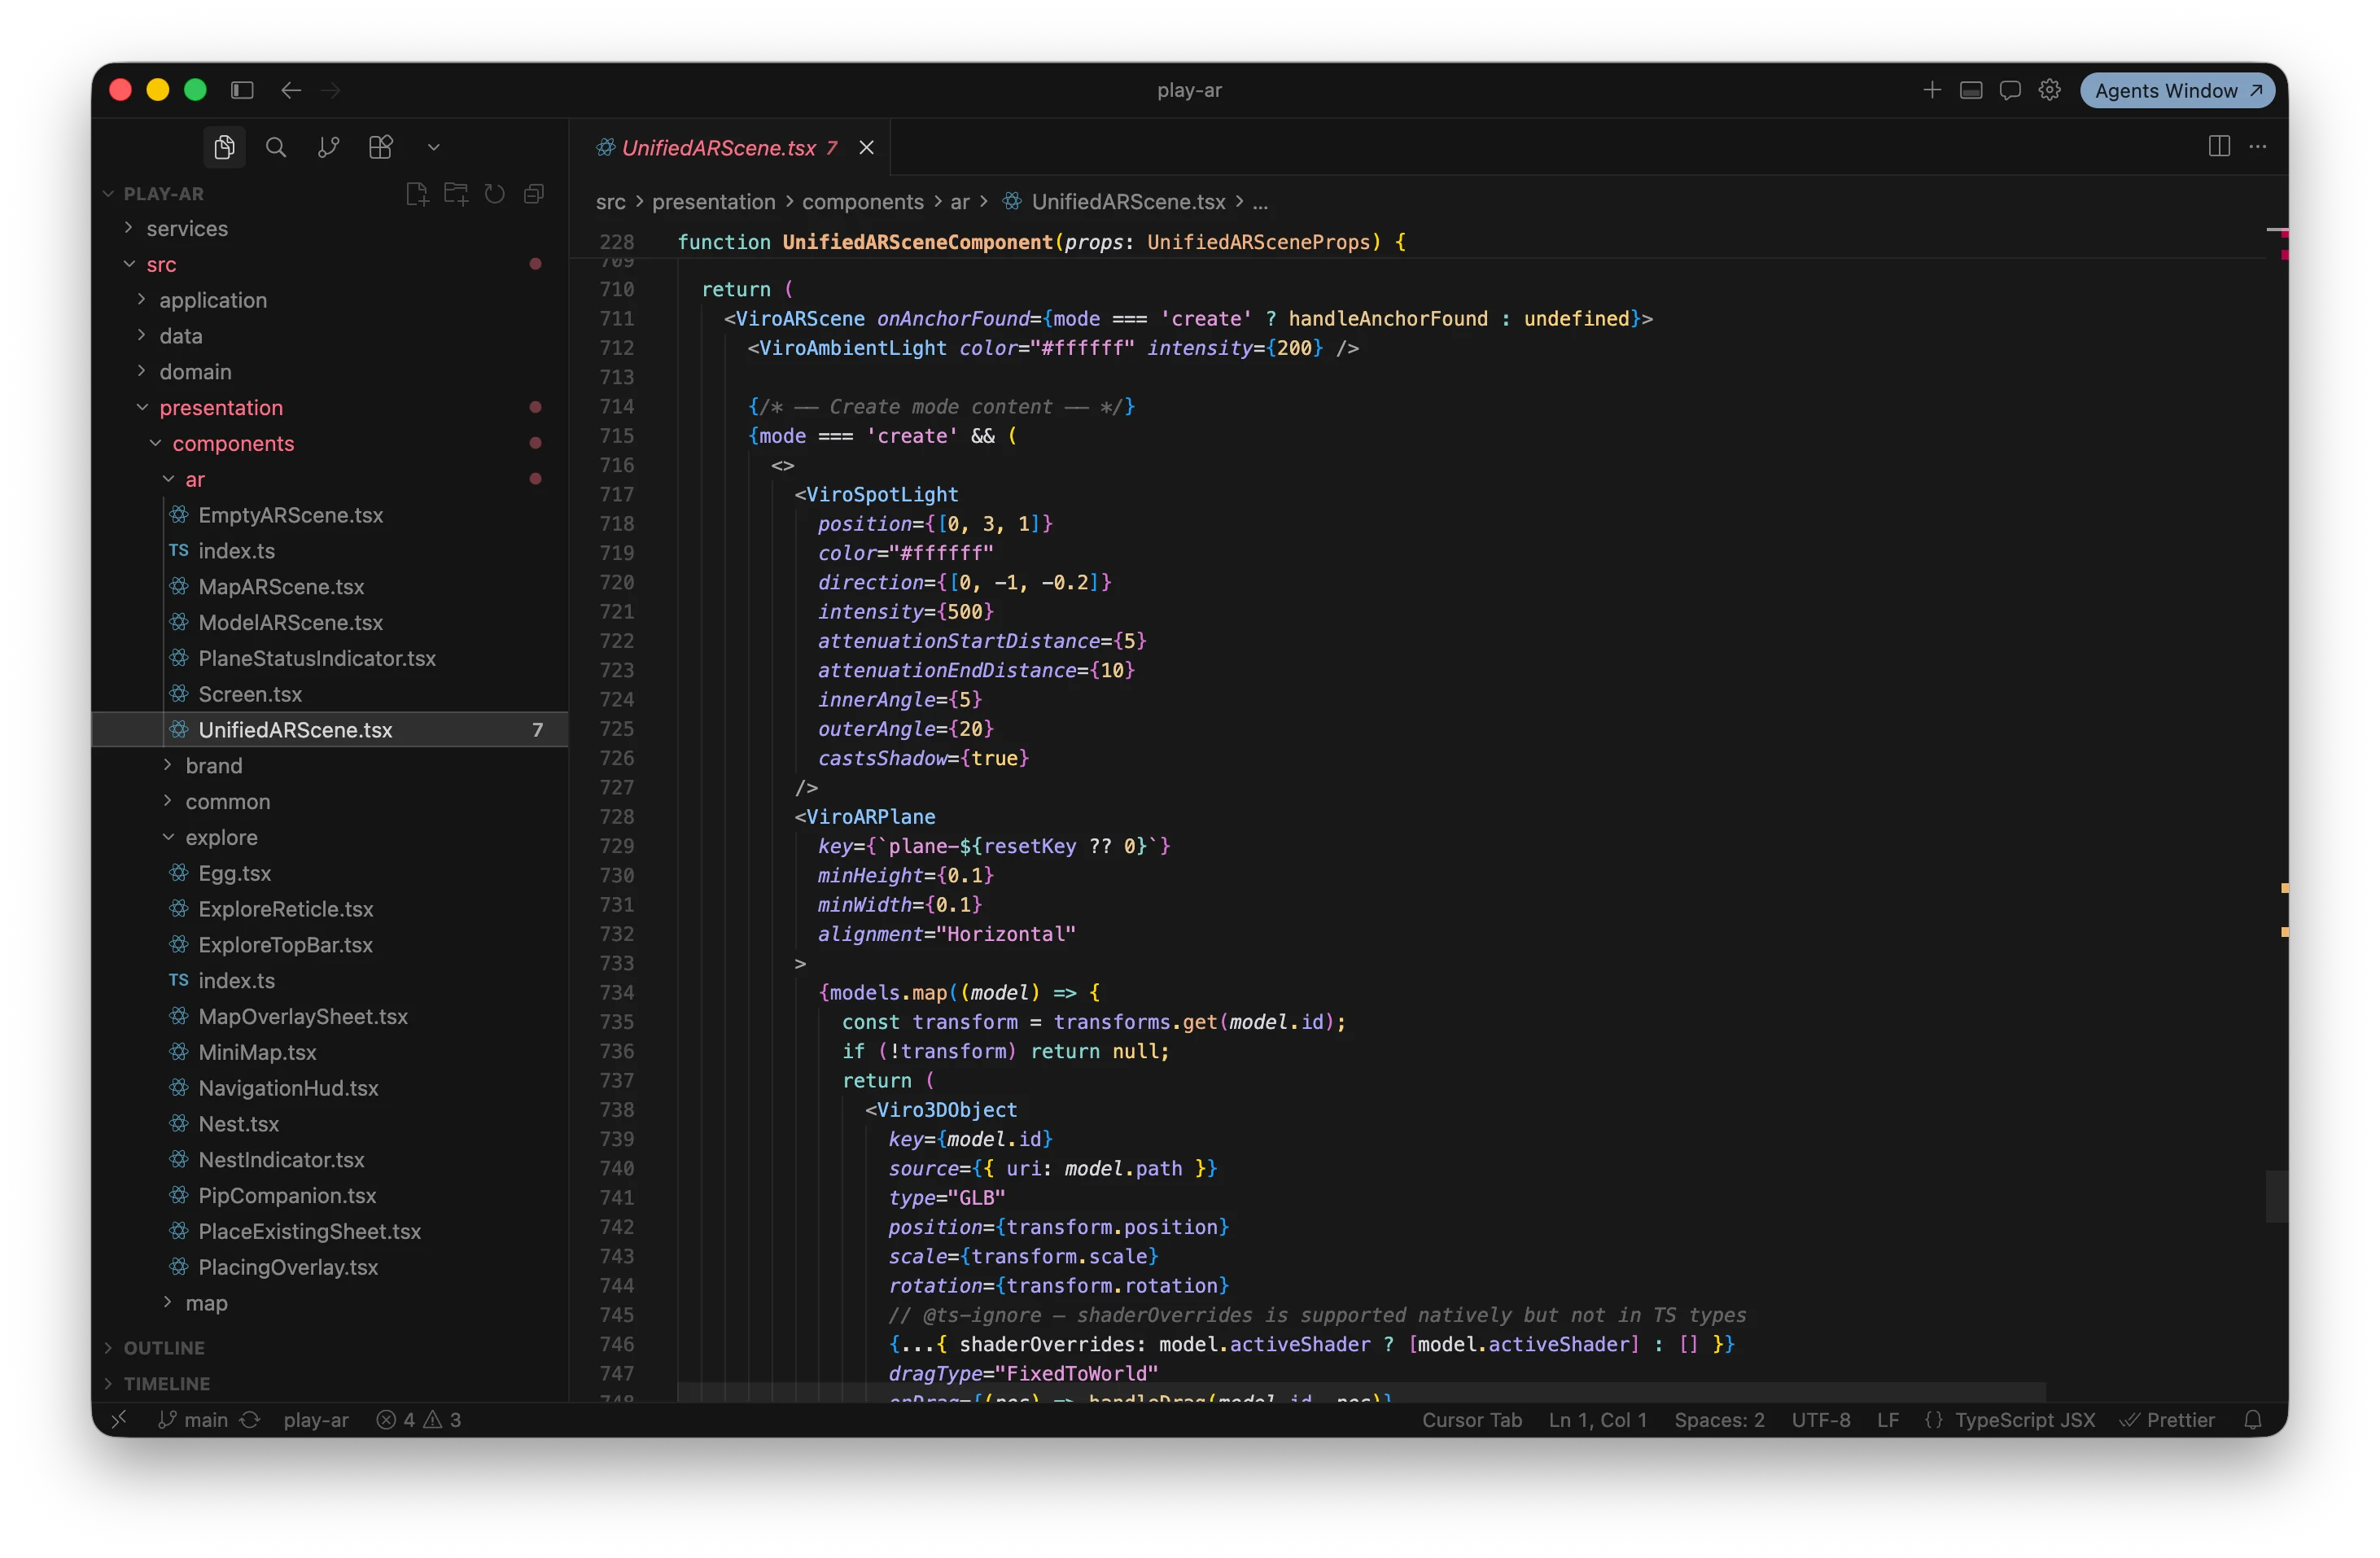Close the UnifiedARScene.tsx tab
2380x1558 pixels.
(866, 147)
